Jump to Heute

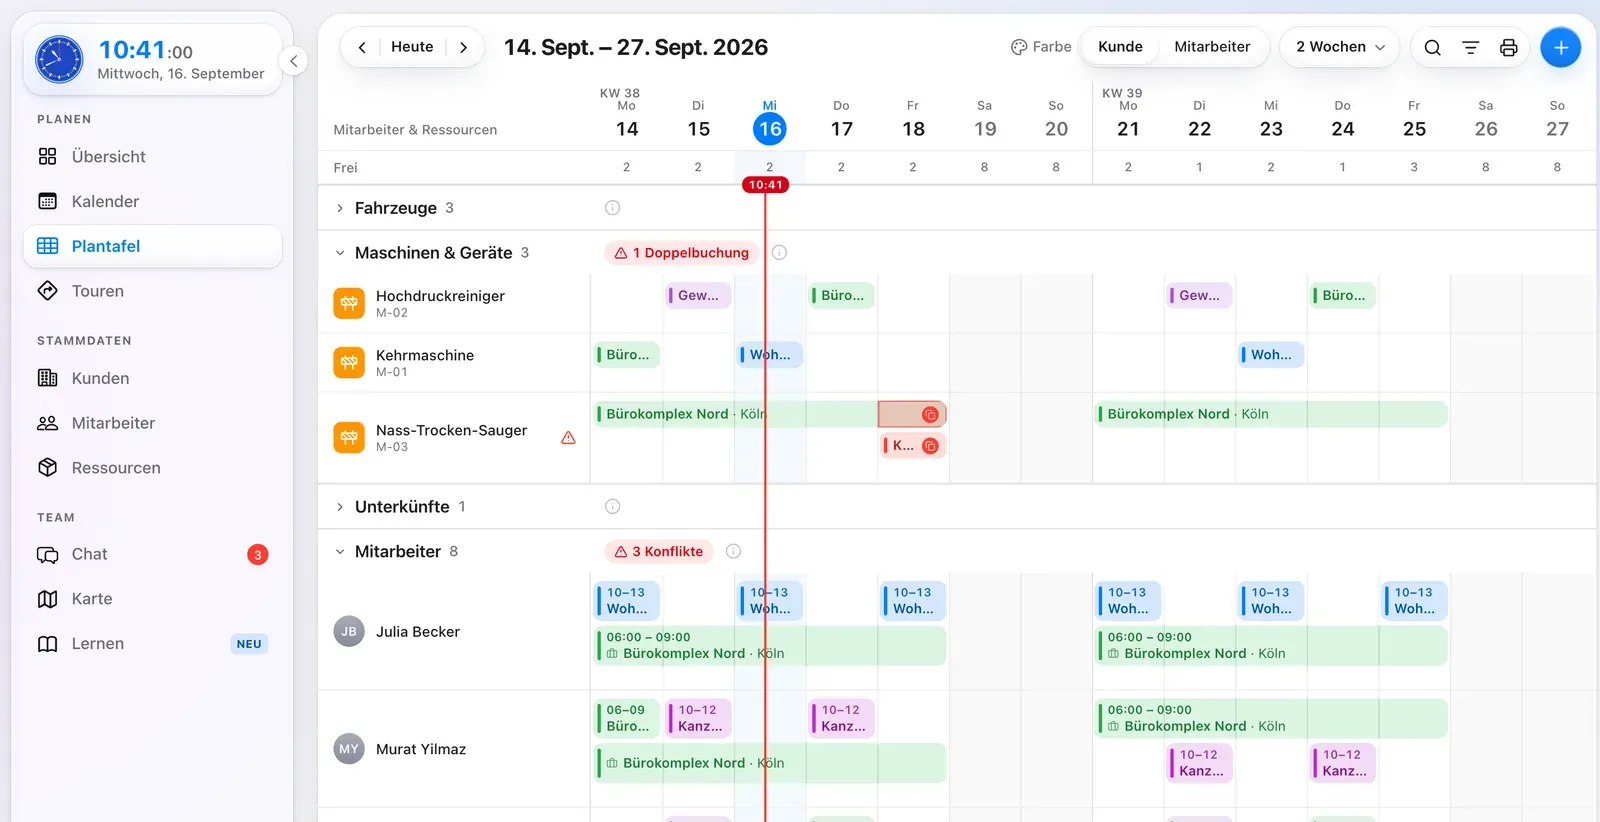(412, 47)
